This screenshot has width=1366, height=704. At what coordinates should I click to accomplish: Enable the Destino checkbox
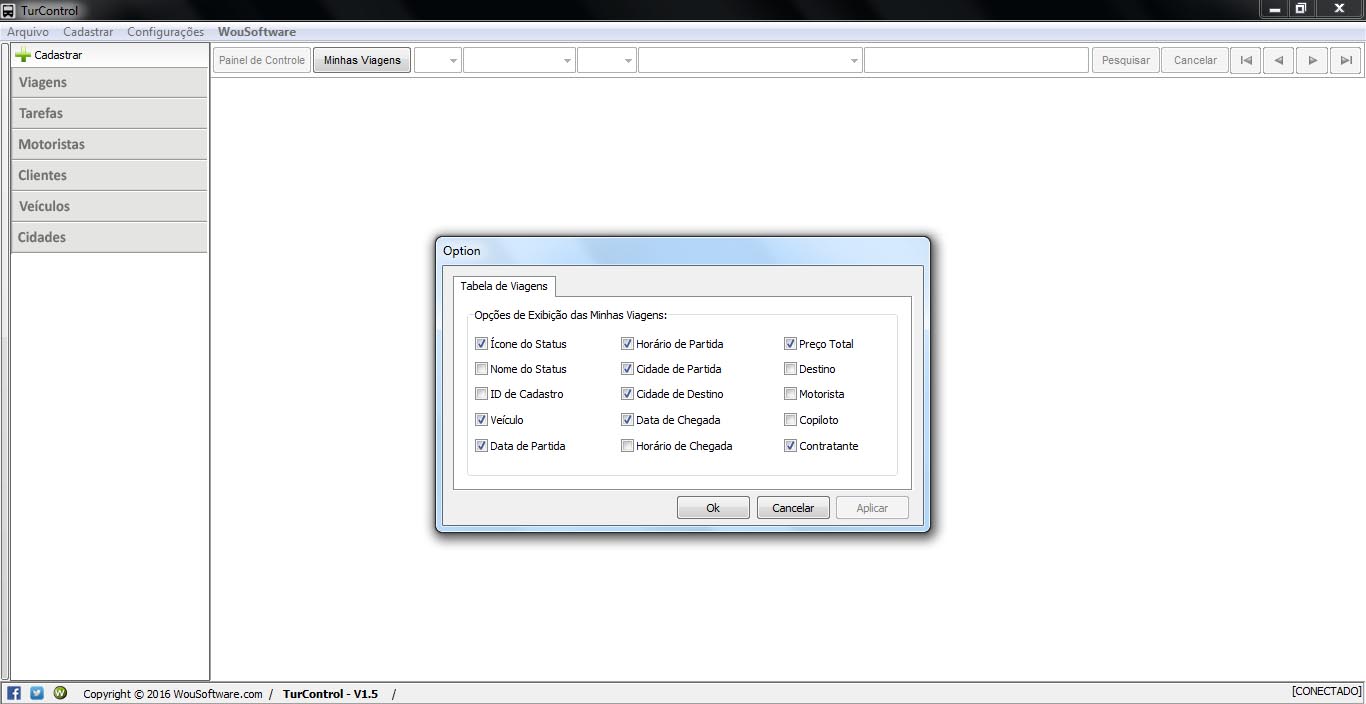[x=790, y=368]
